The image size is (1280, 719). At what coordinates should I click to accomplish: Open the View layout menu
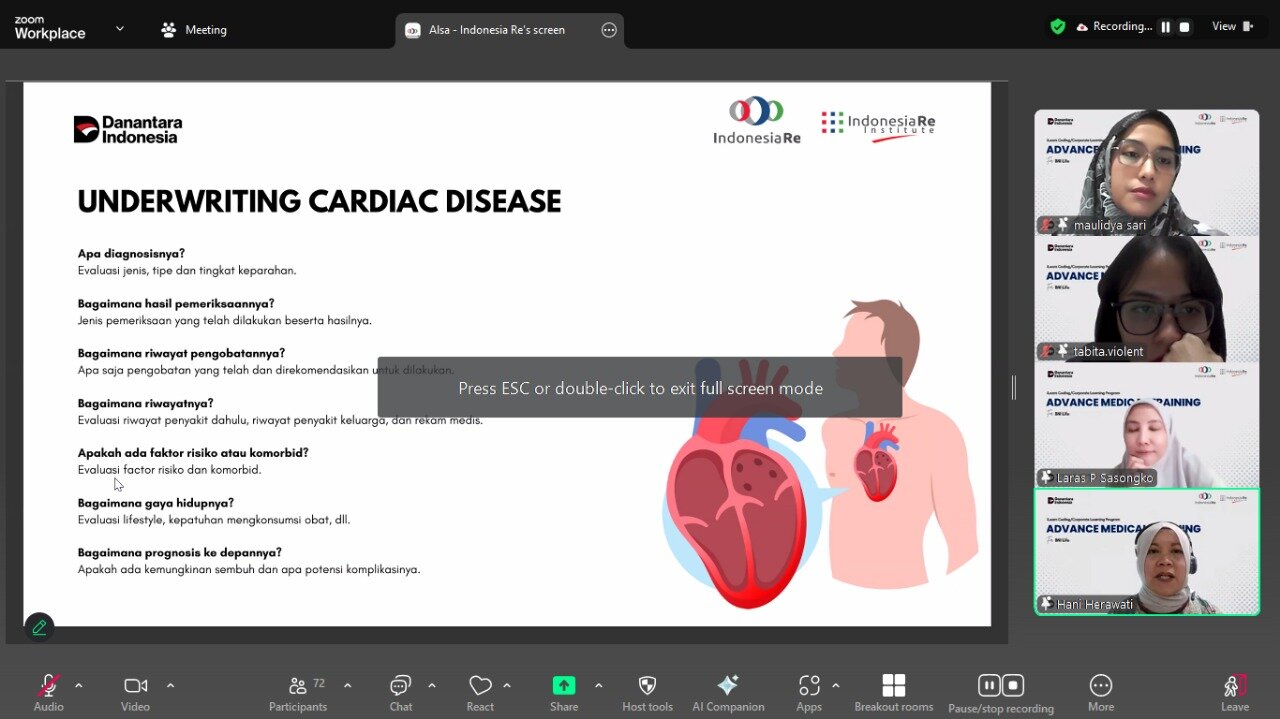click(x=1232, y=27)
